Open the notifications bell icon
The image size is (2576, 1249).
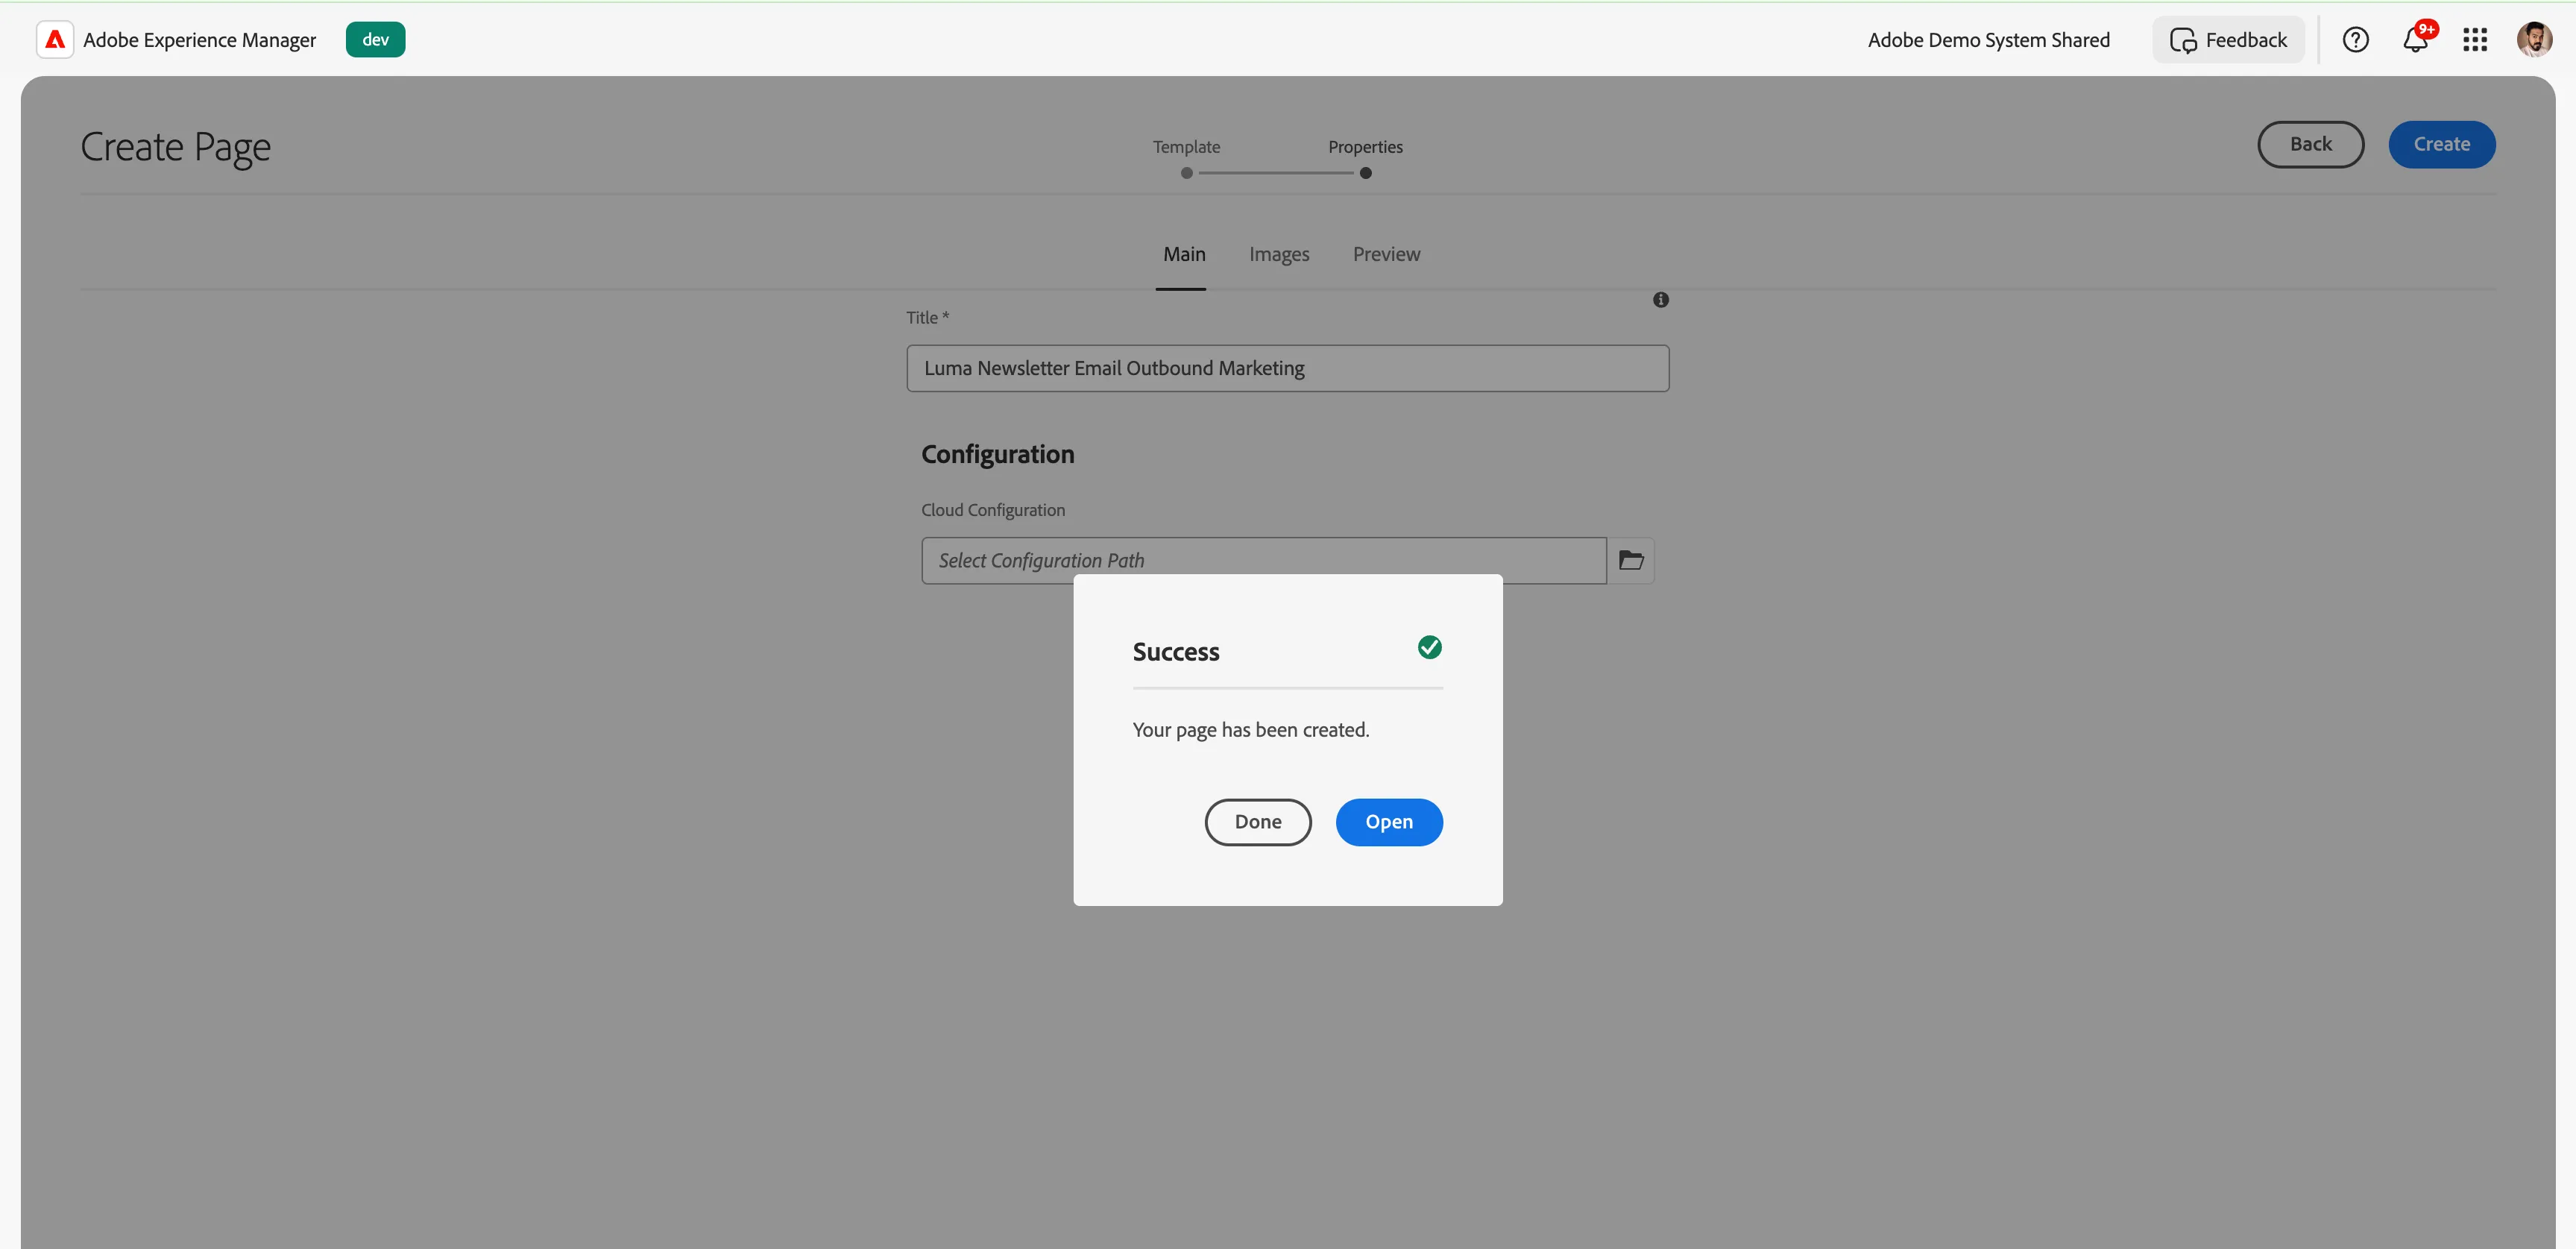pyautogui.click(x=2415, y=40)
